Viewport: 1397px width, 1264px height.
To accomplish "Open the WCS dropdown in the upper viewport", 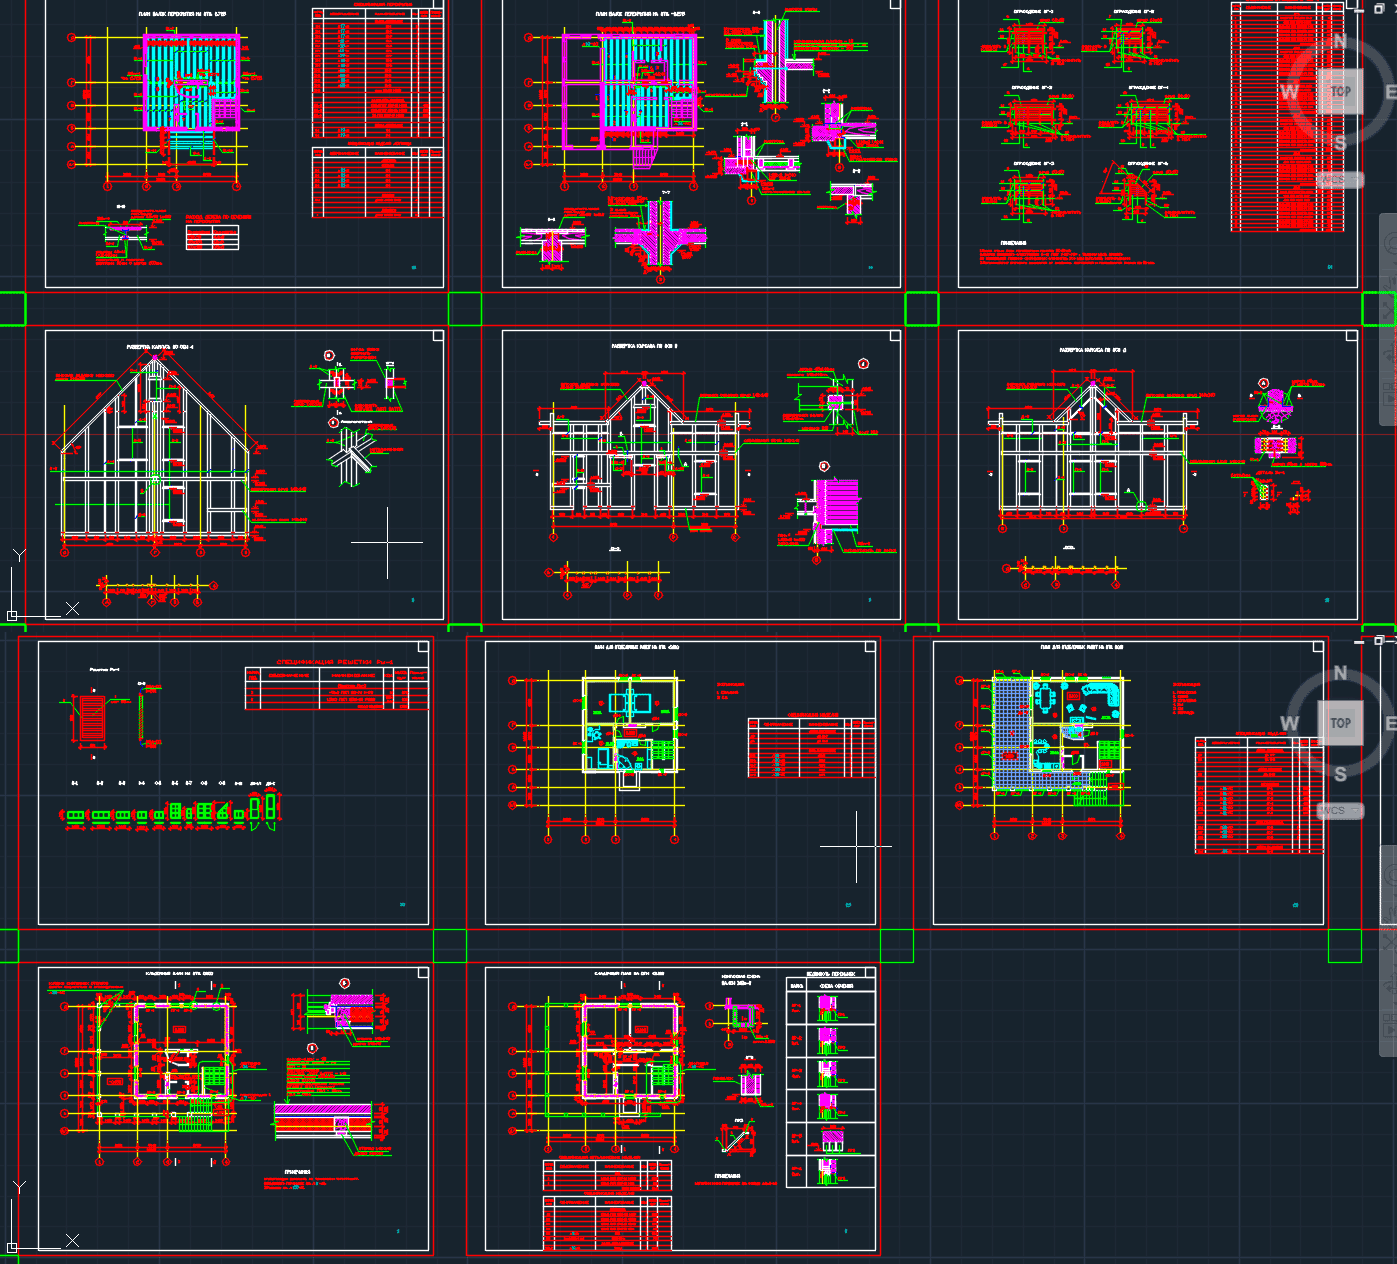I will click(x=1340, y=180).
